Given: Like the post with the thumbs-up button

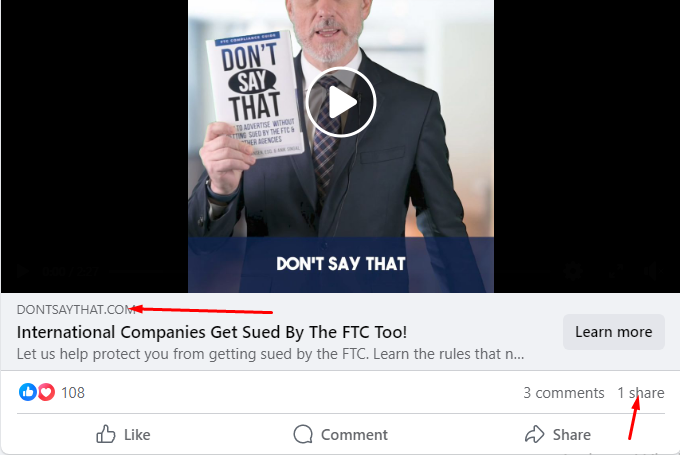Looking at the screenshot, I should pyautogui.click(x=123, y=434).
